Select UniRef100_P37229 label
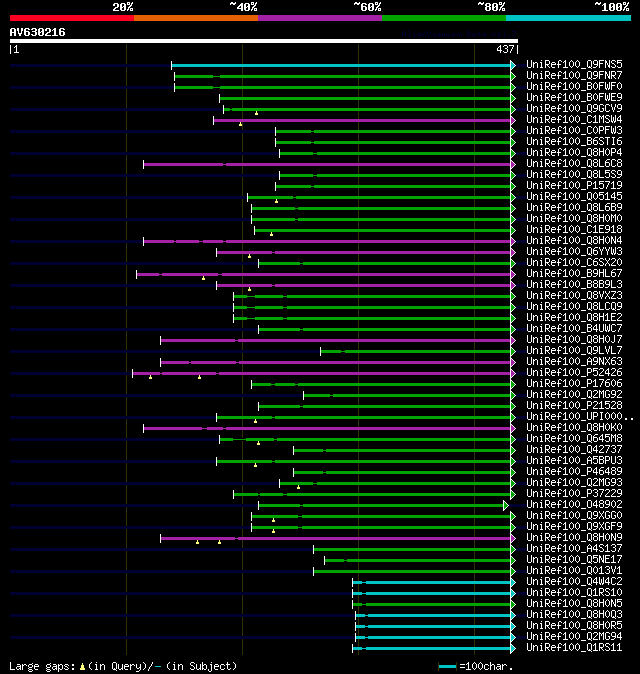The width and height of the screenshot is (640, 674). pos(574,493)
